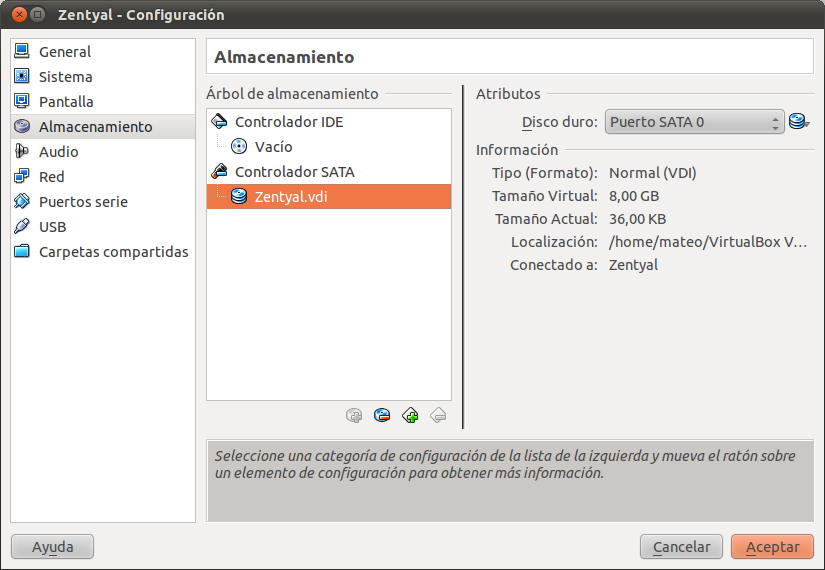Open the Puertos serie category

103,202
